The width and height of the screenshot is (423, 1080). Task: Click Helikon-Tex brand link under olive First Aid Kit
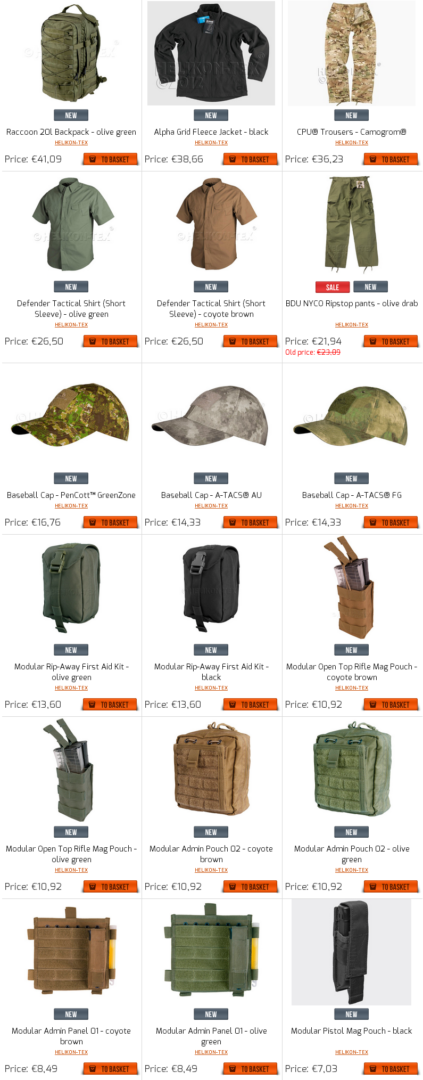71,687
